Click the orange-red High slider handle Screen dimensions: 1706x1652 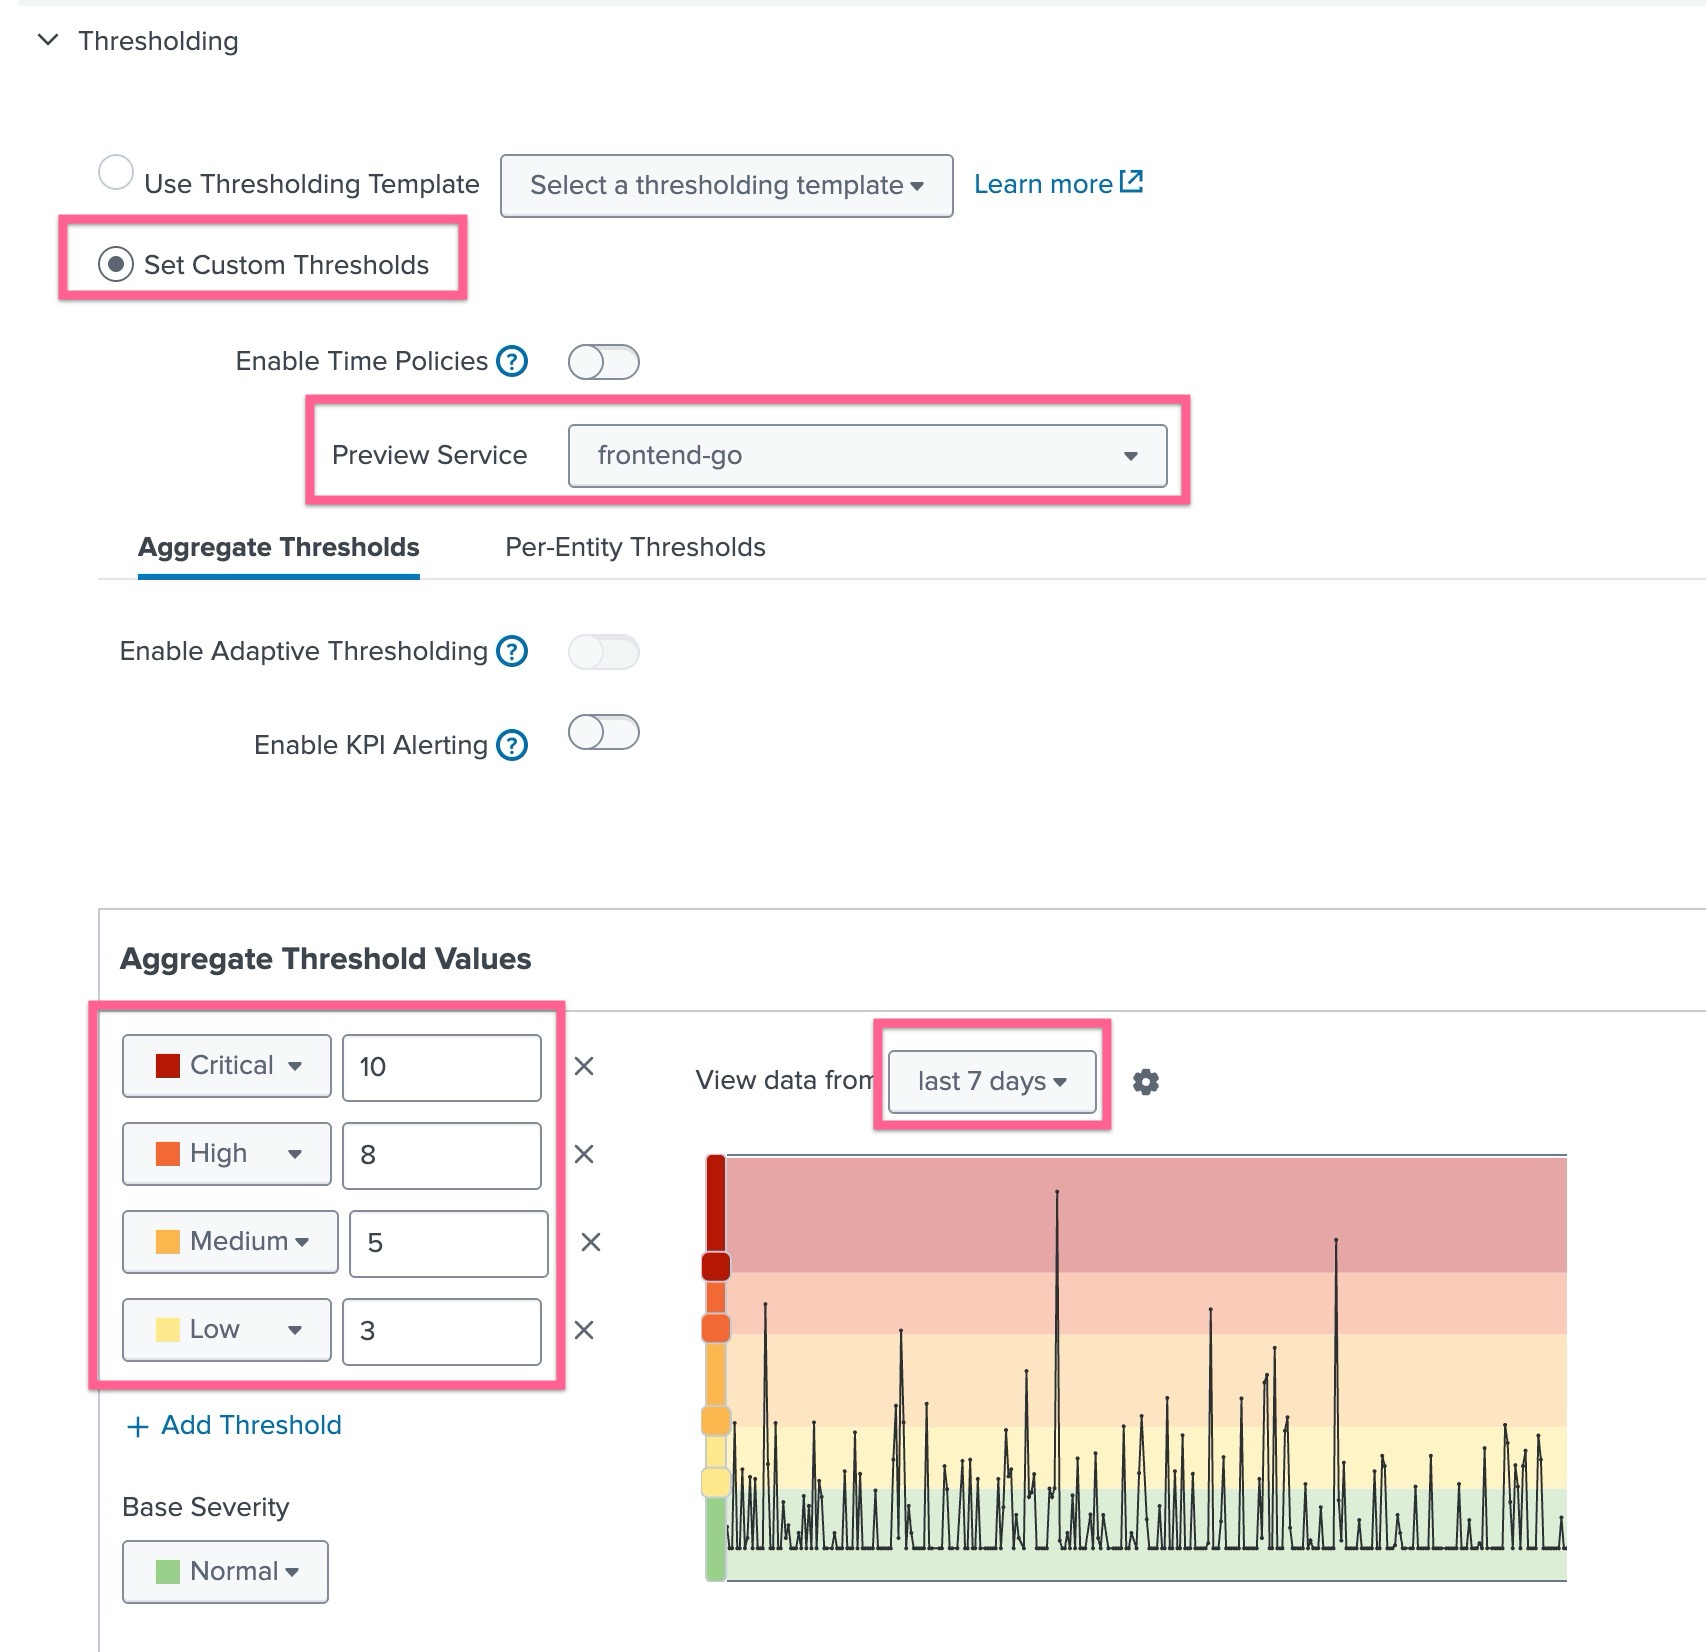(716, 1328)
